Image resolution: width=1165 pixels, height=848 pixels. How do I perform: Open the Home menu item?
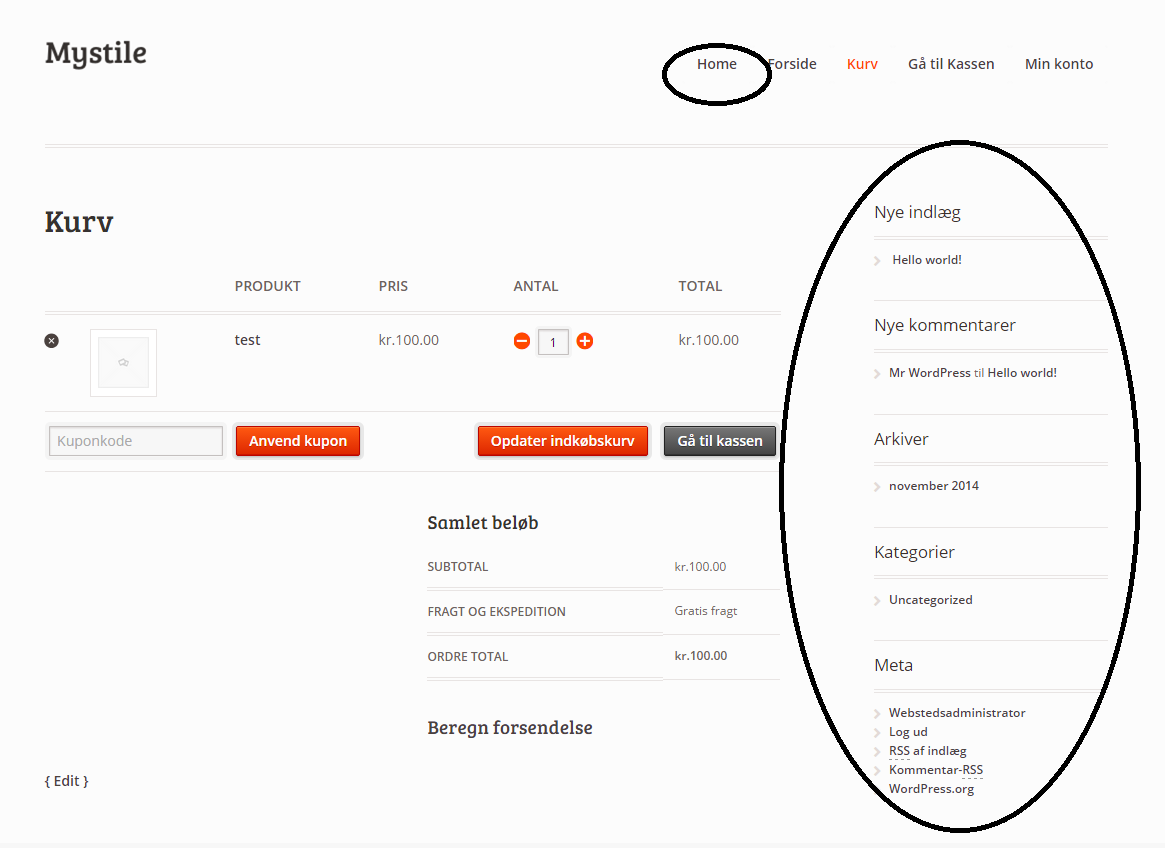point(716,64)
